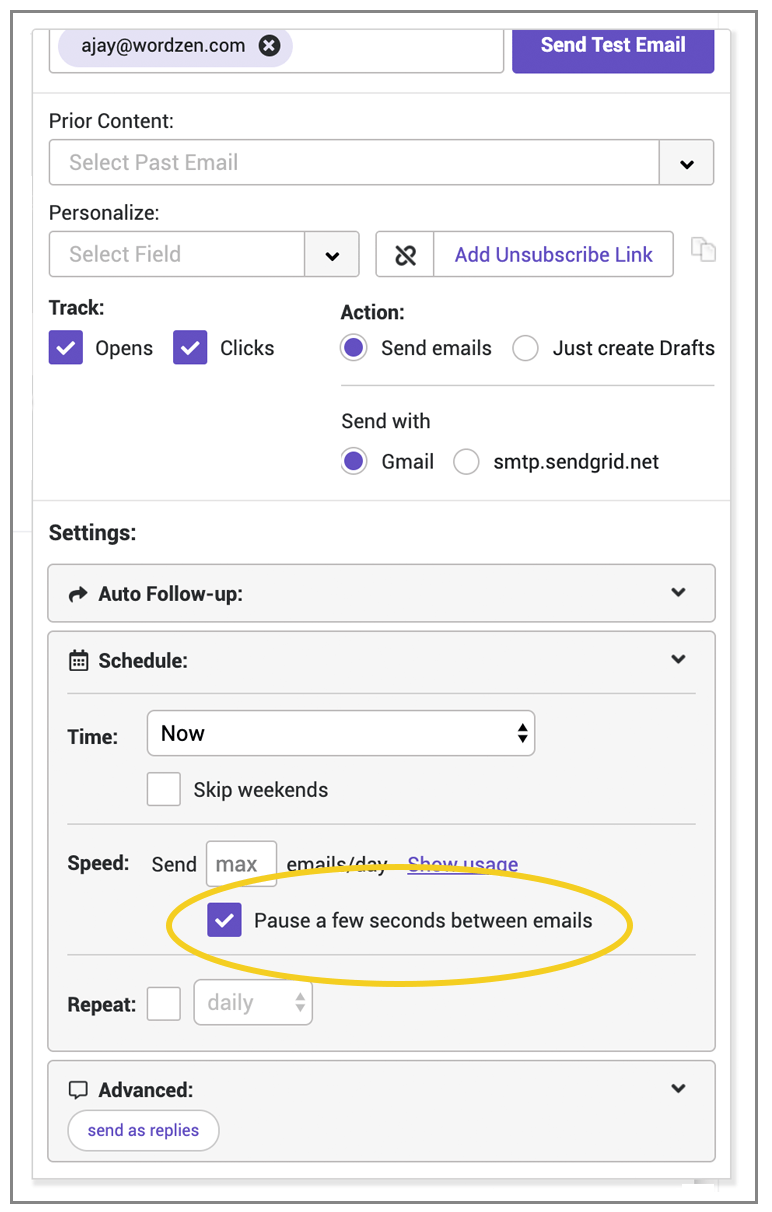Remove the ajay@wordzen.com address chip
Image resolution: width=772 pixels, height=1212 pixels.
pos(269,46)
